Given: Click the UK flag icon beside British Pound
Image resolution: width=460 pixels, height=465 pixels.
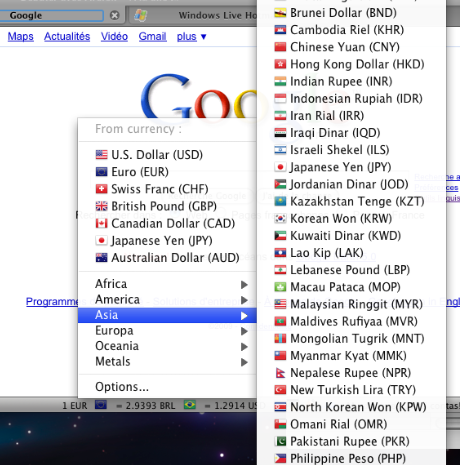Looking at the screenshot, I should coord(101,206).
